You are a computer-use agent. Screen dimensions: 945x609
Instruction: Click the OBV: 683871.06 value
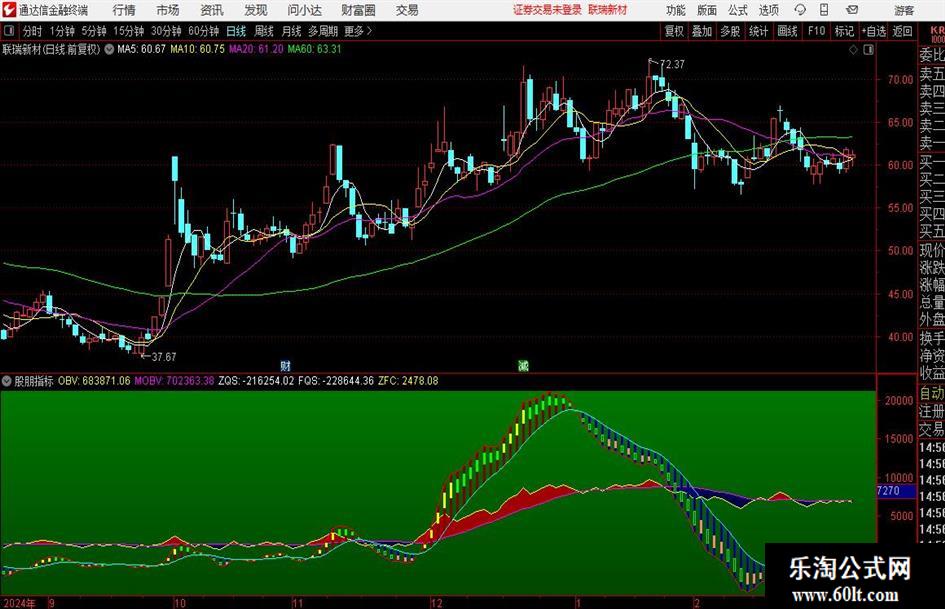(94, 381)
